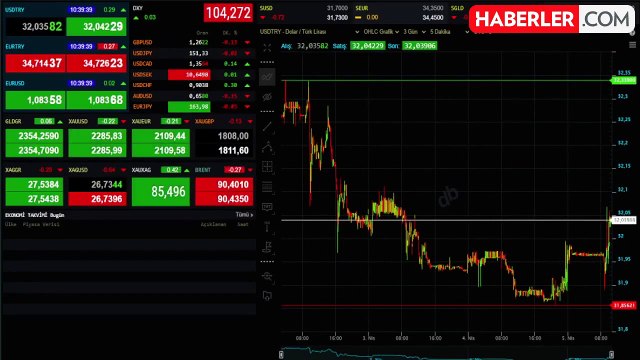Click EURUSD sell price 1,08368

[96, 100]
